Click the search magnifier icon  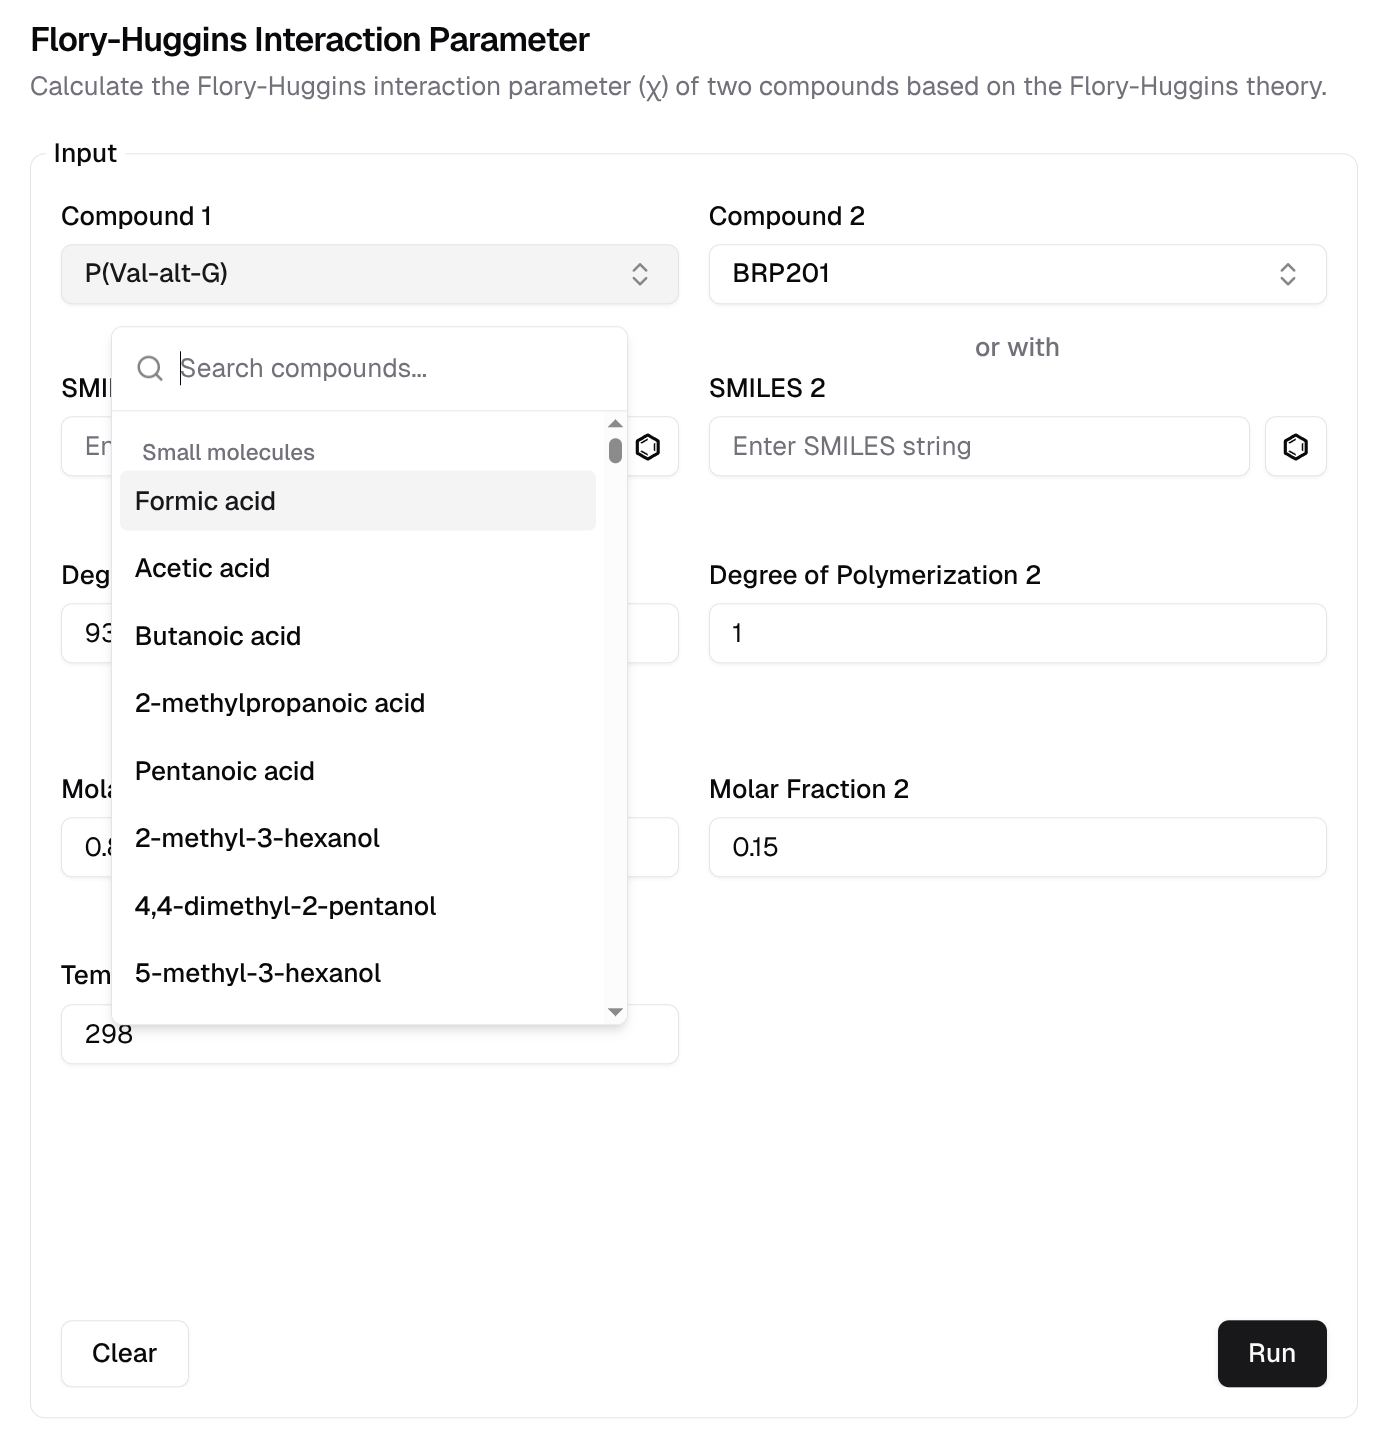(150, 369)
